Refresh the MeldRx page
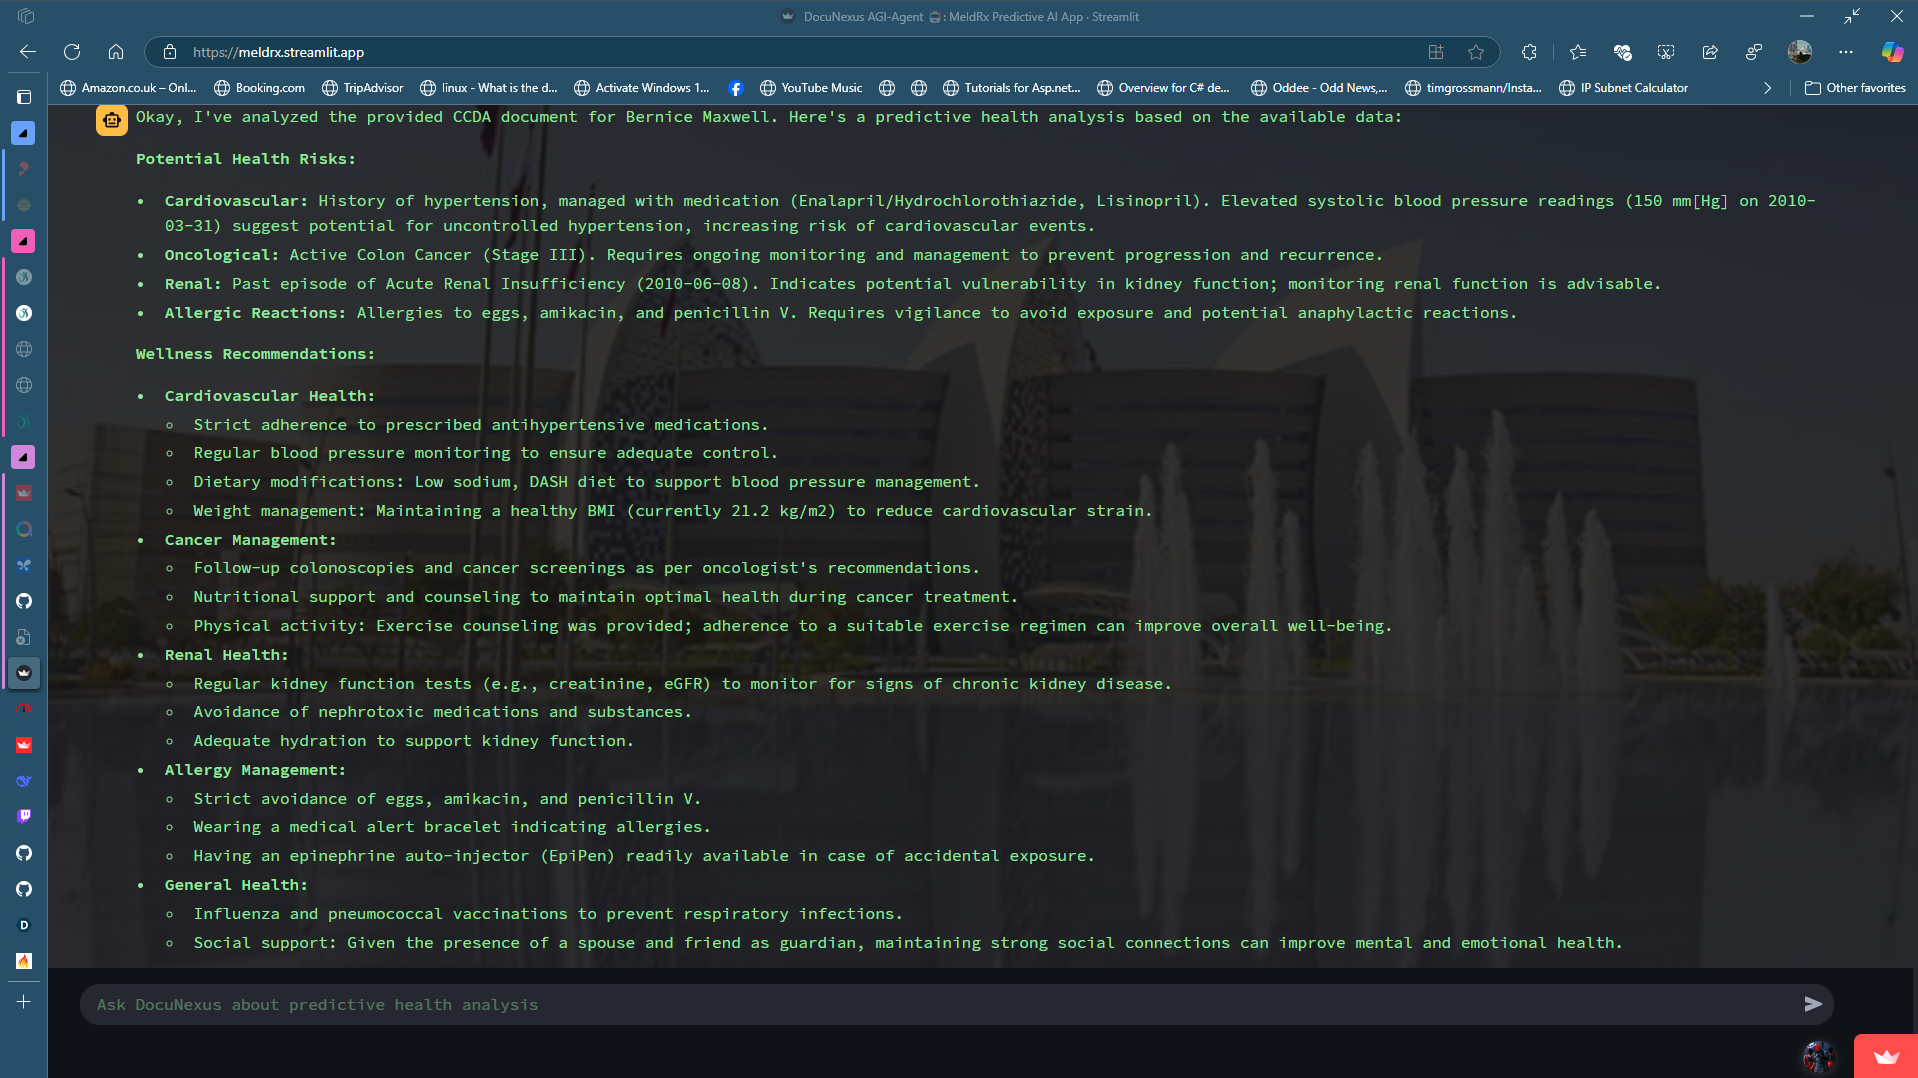The image size is (1918, 1078). pos(72,52)
